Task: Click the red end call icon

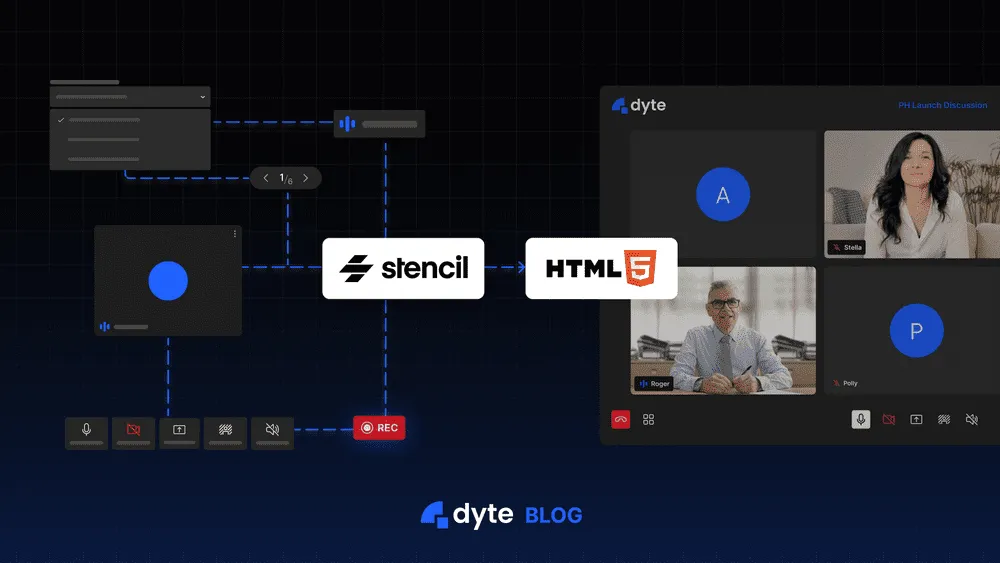Action: click(621, 420)
